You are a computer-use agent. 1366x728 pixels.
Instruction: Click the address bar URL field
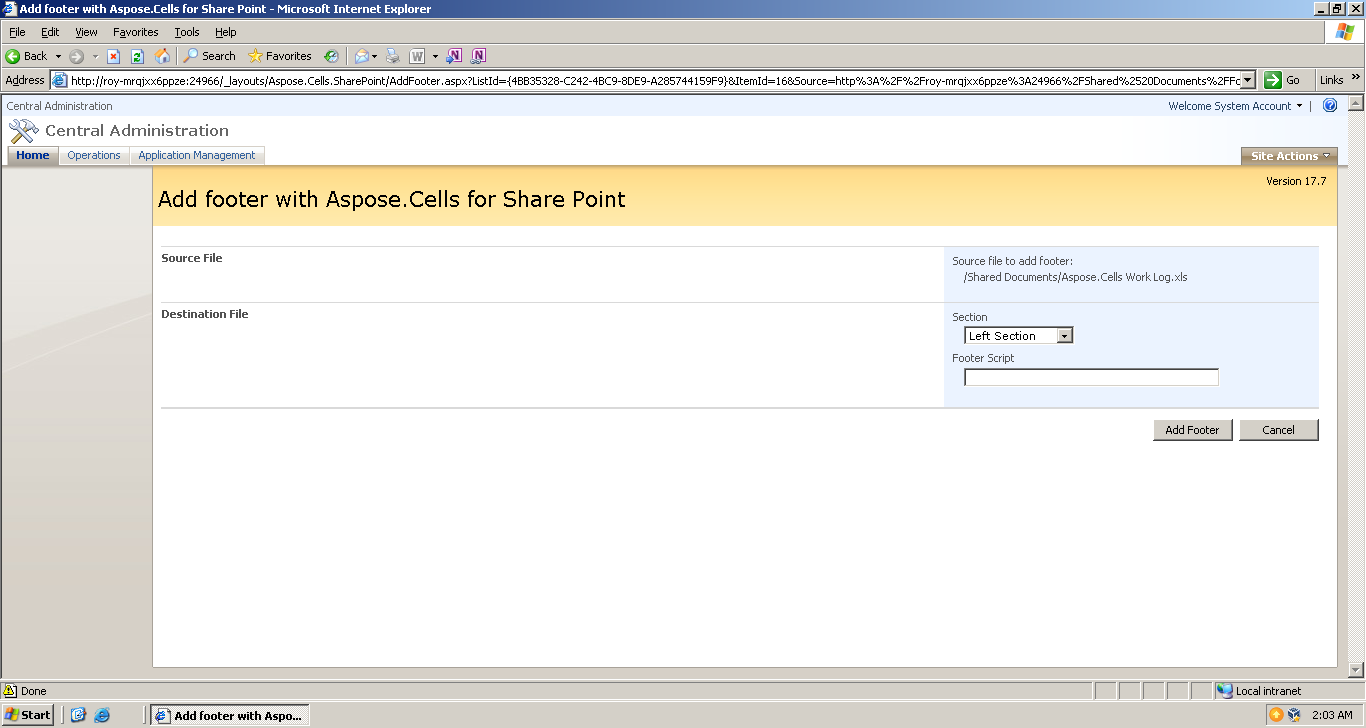tap(655, 80)
